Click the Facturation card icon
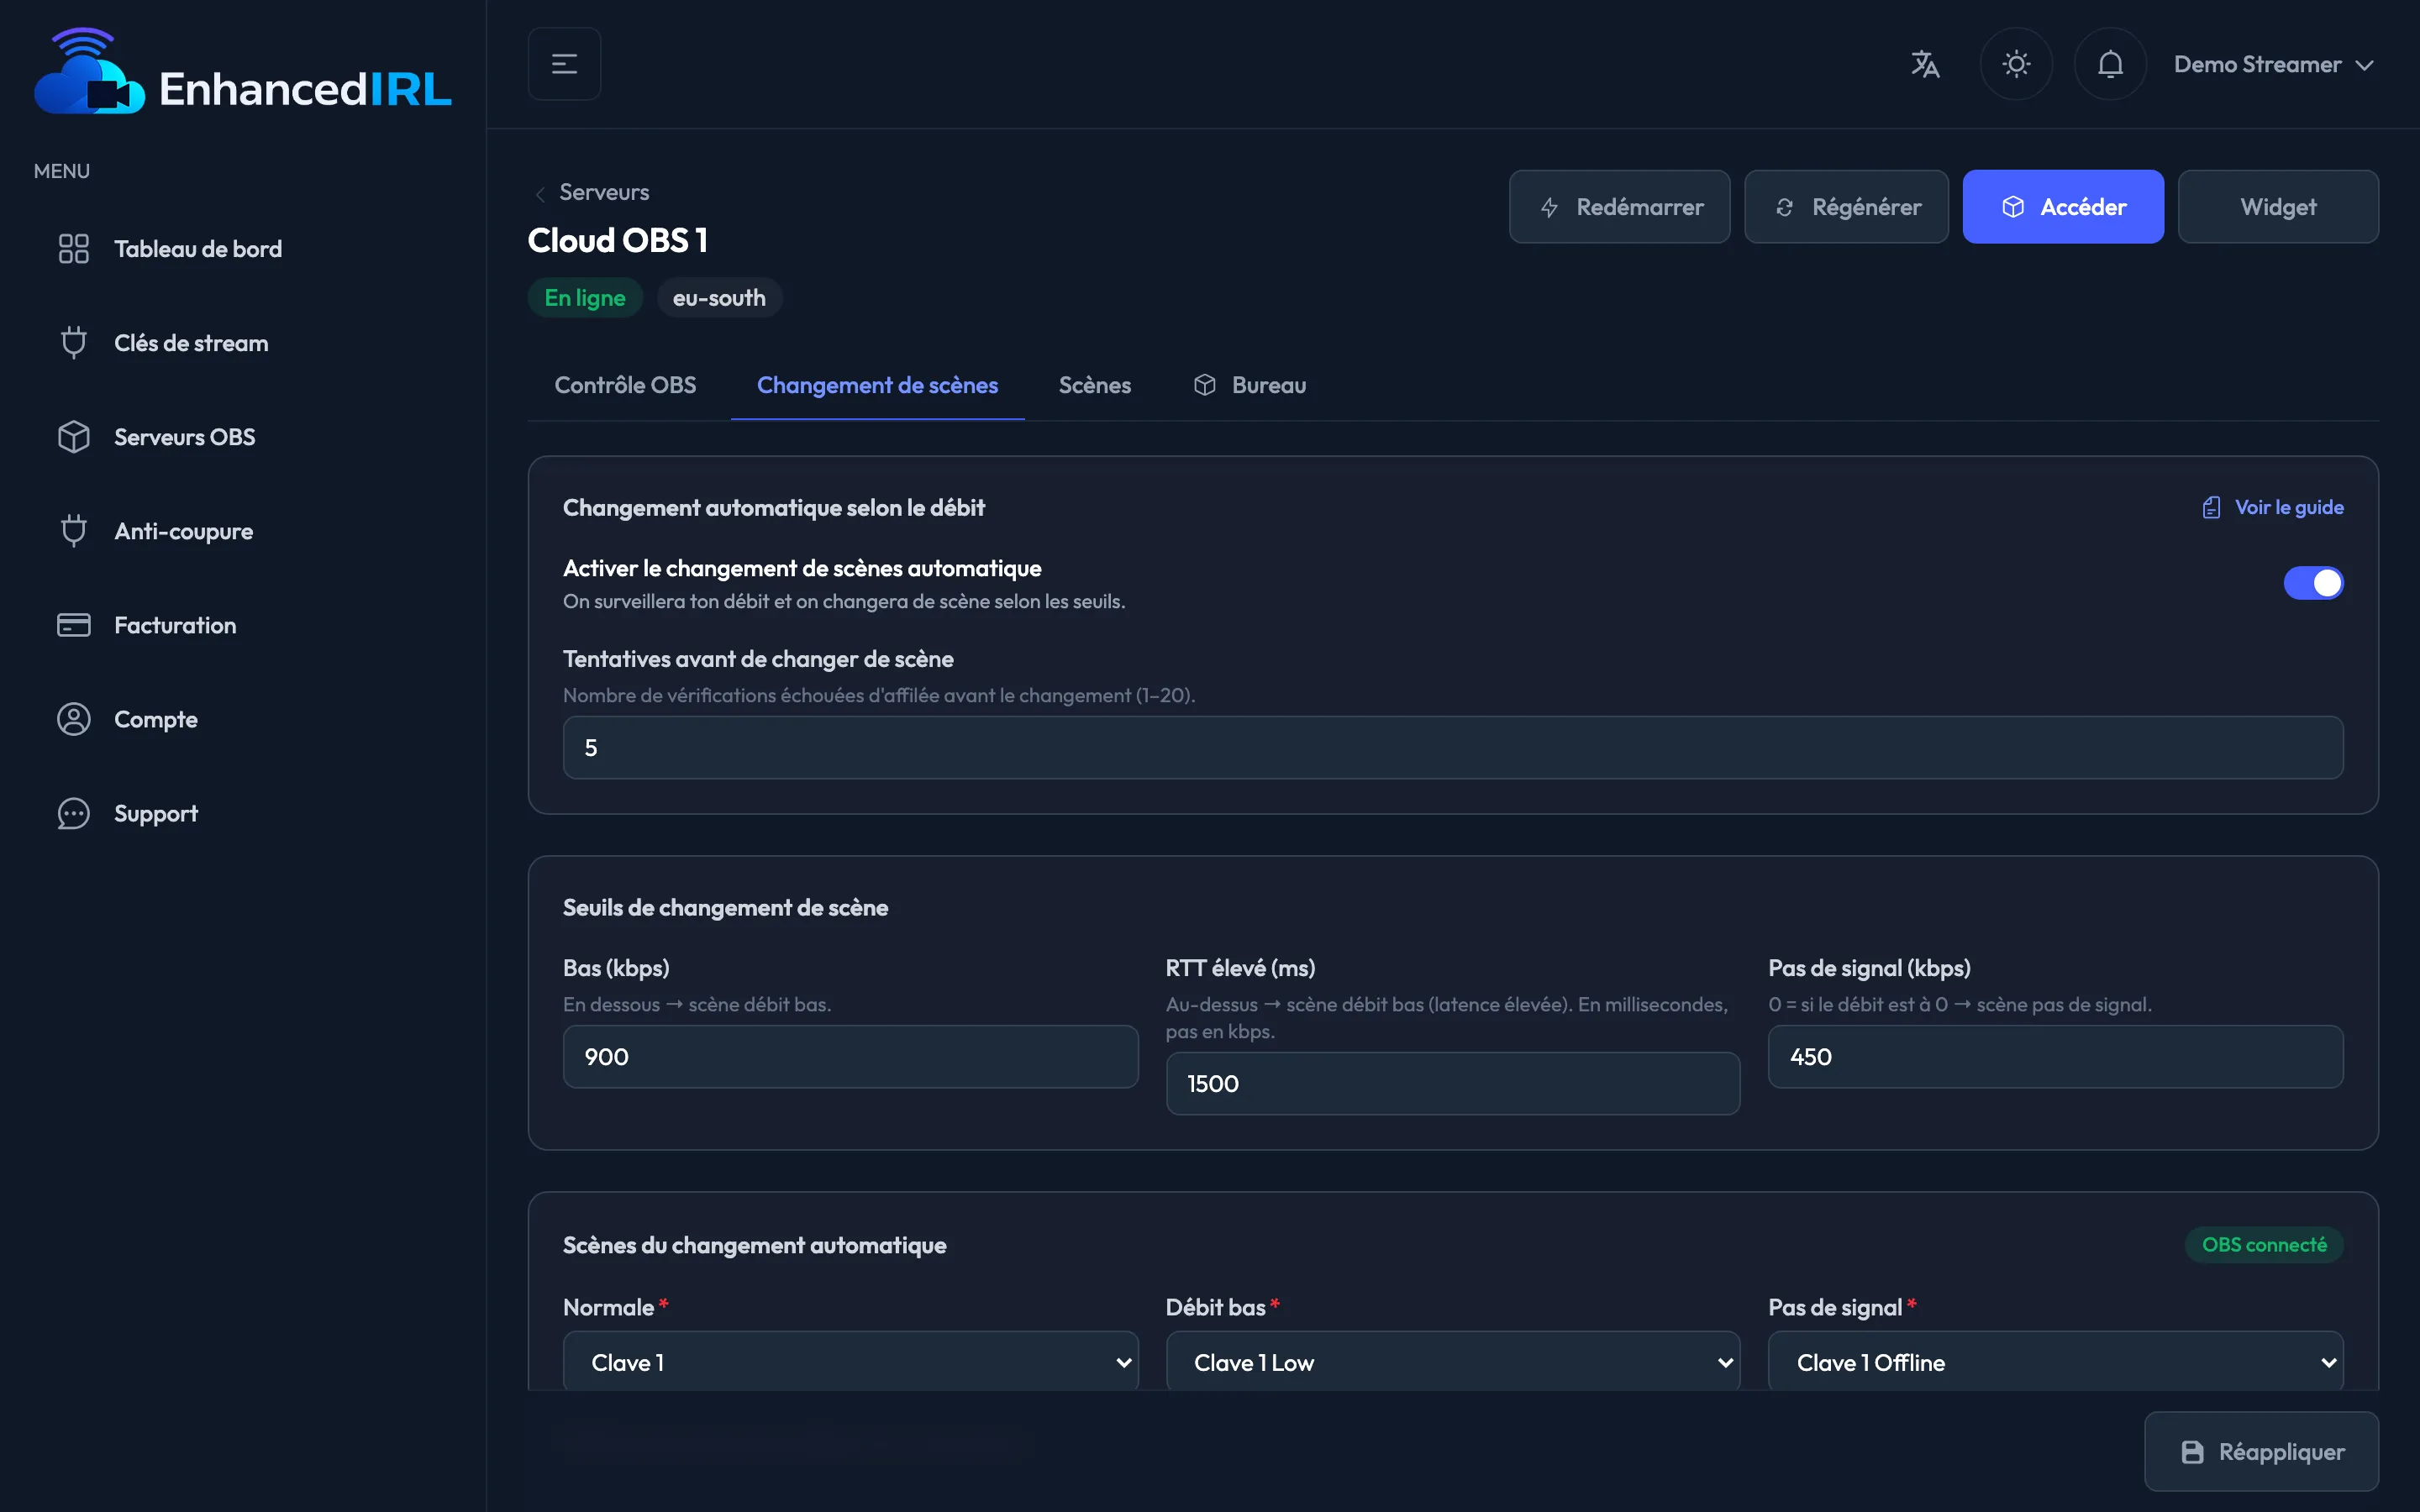Screen dimensions: 2420x1512 73,625
